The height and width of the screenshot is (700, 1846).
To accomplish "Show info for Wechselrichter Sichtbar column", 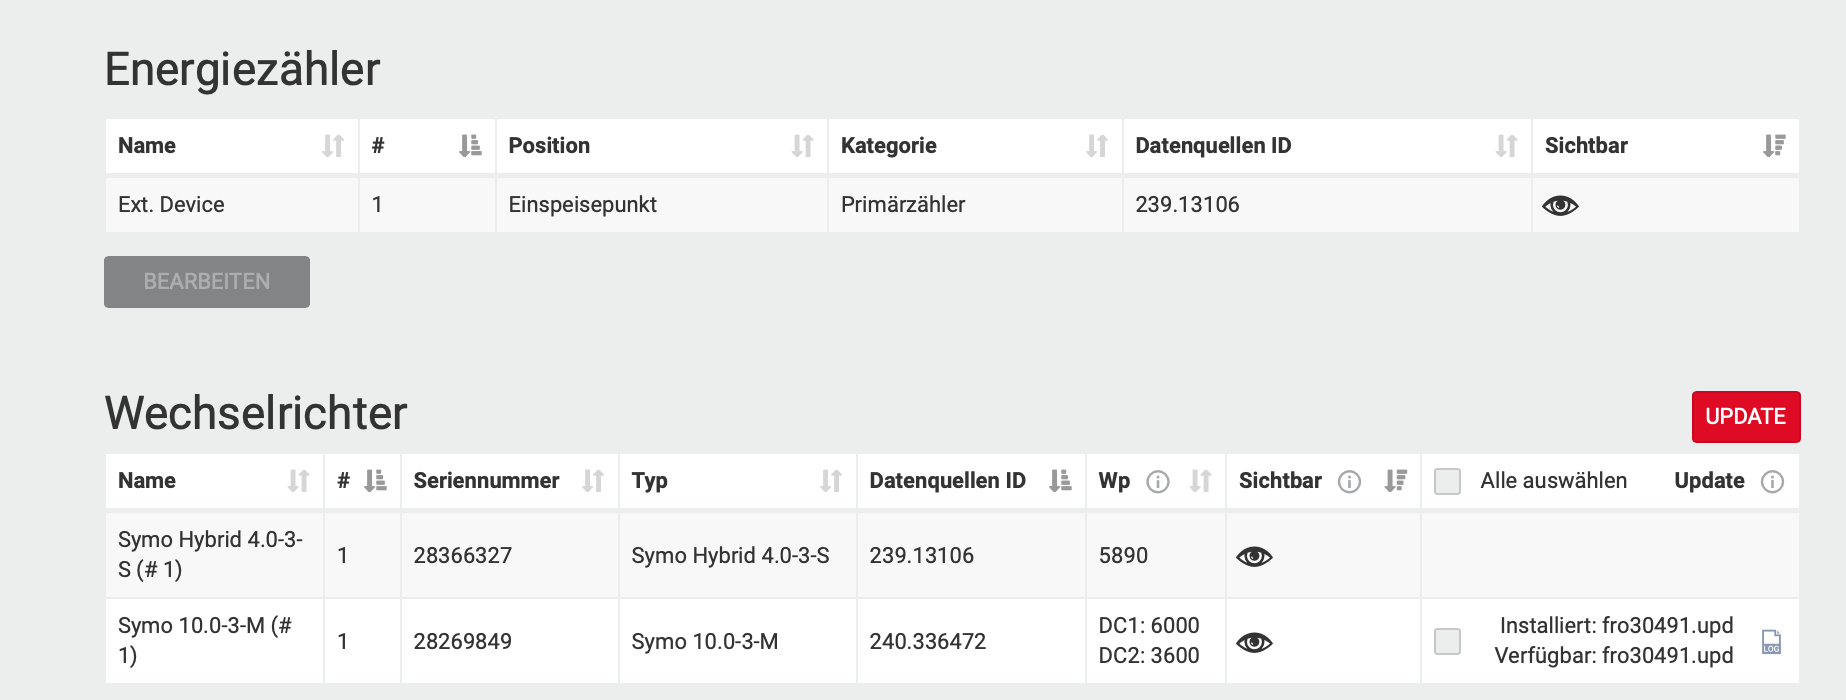I will [1349, 482].
